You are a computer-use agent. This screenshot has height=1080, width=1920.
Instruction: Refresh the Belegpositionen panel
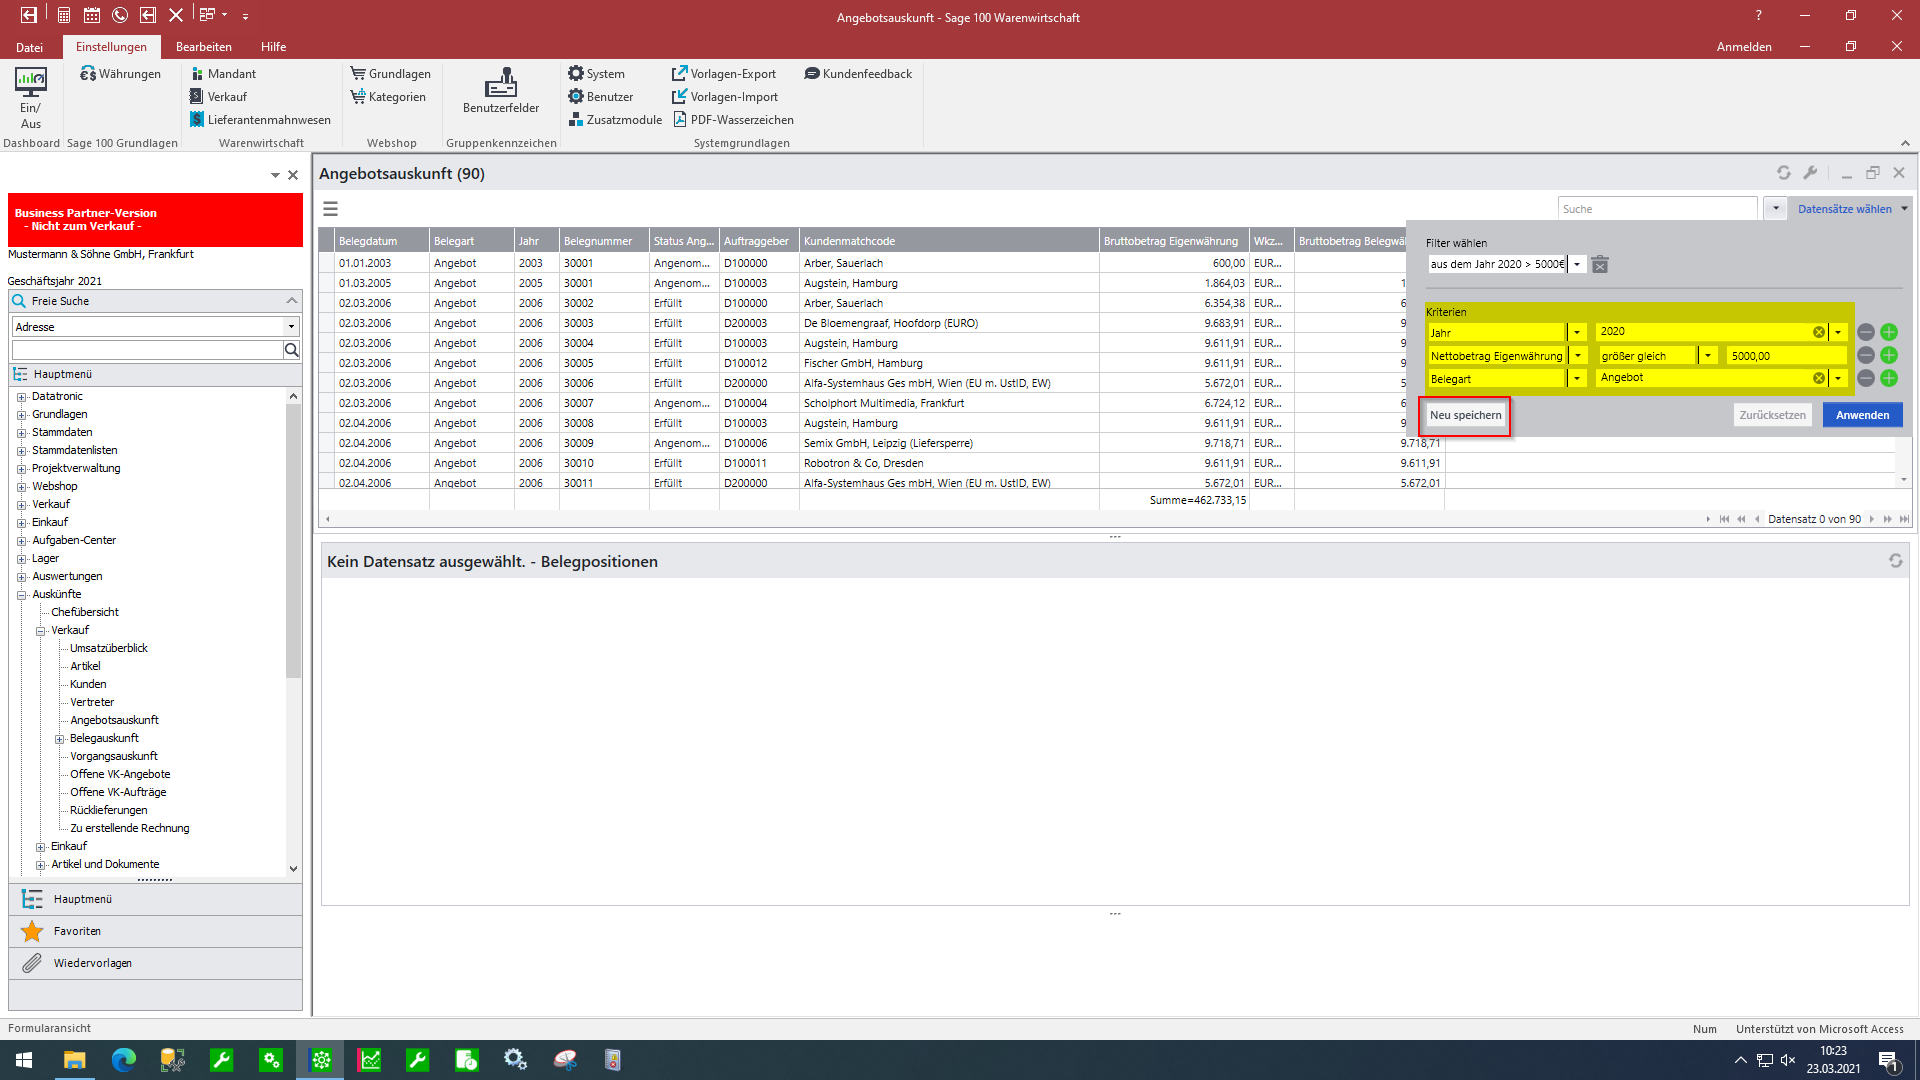tap(1895, 561)
